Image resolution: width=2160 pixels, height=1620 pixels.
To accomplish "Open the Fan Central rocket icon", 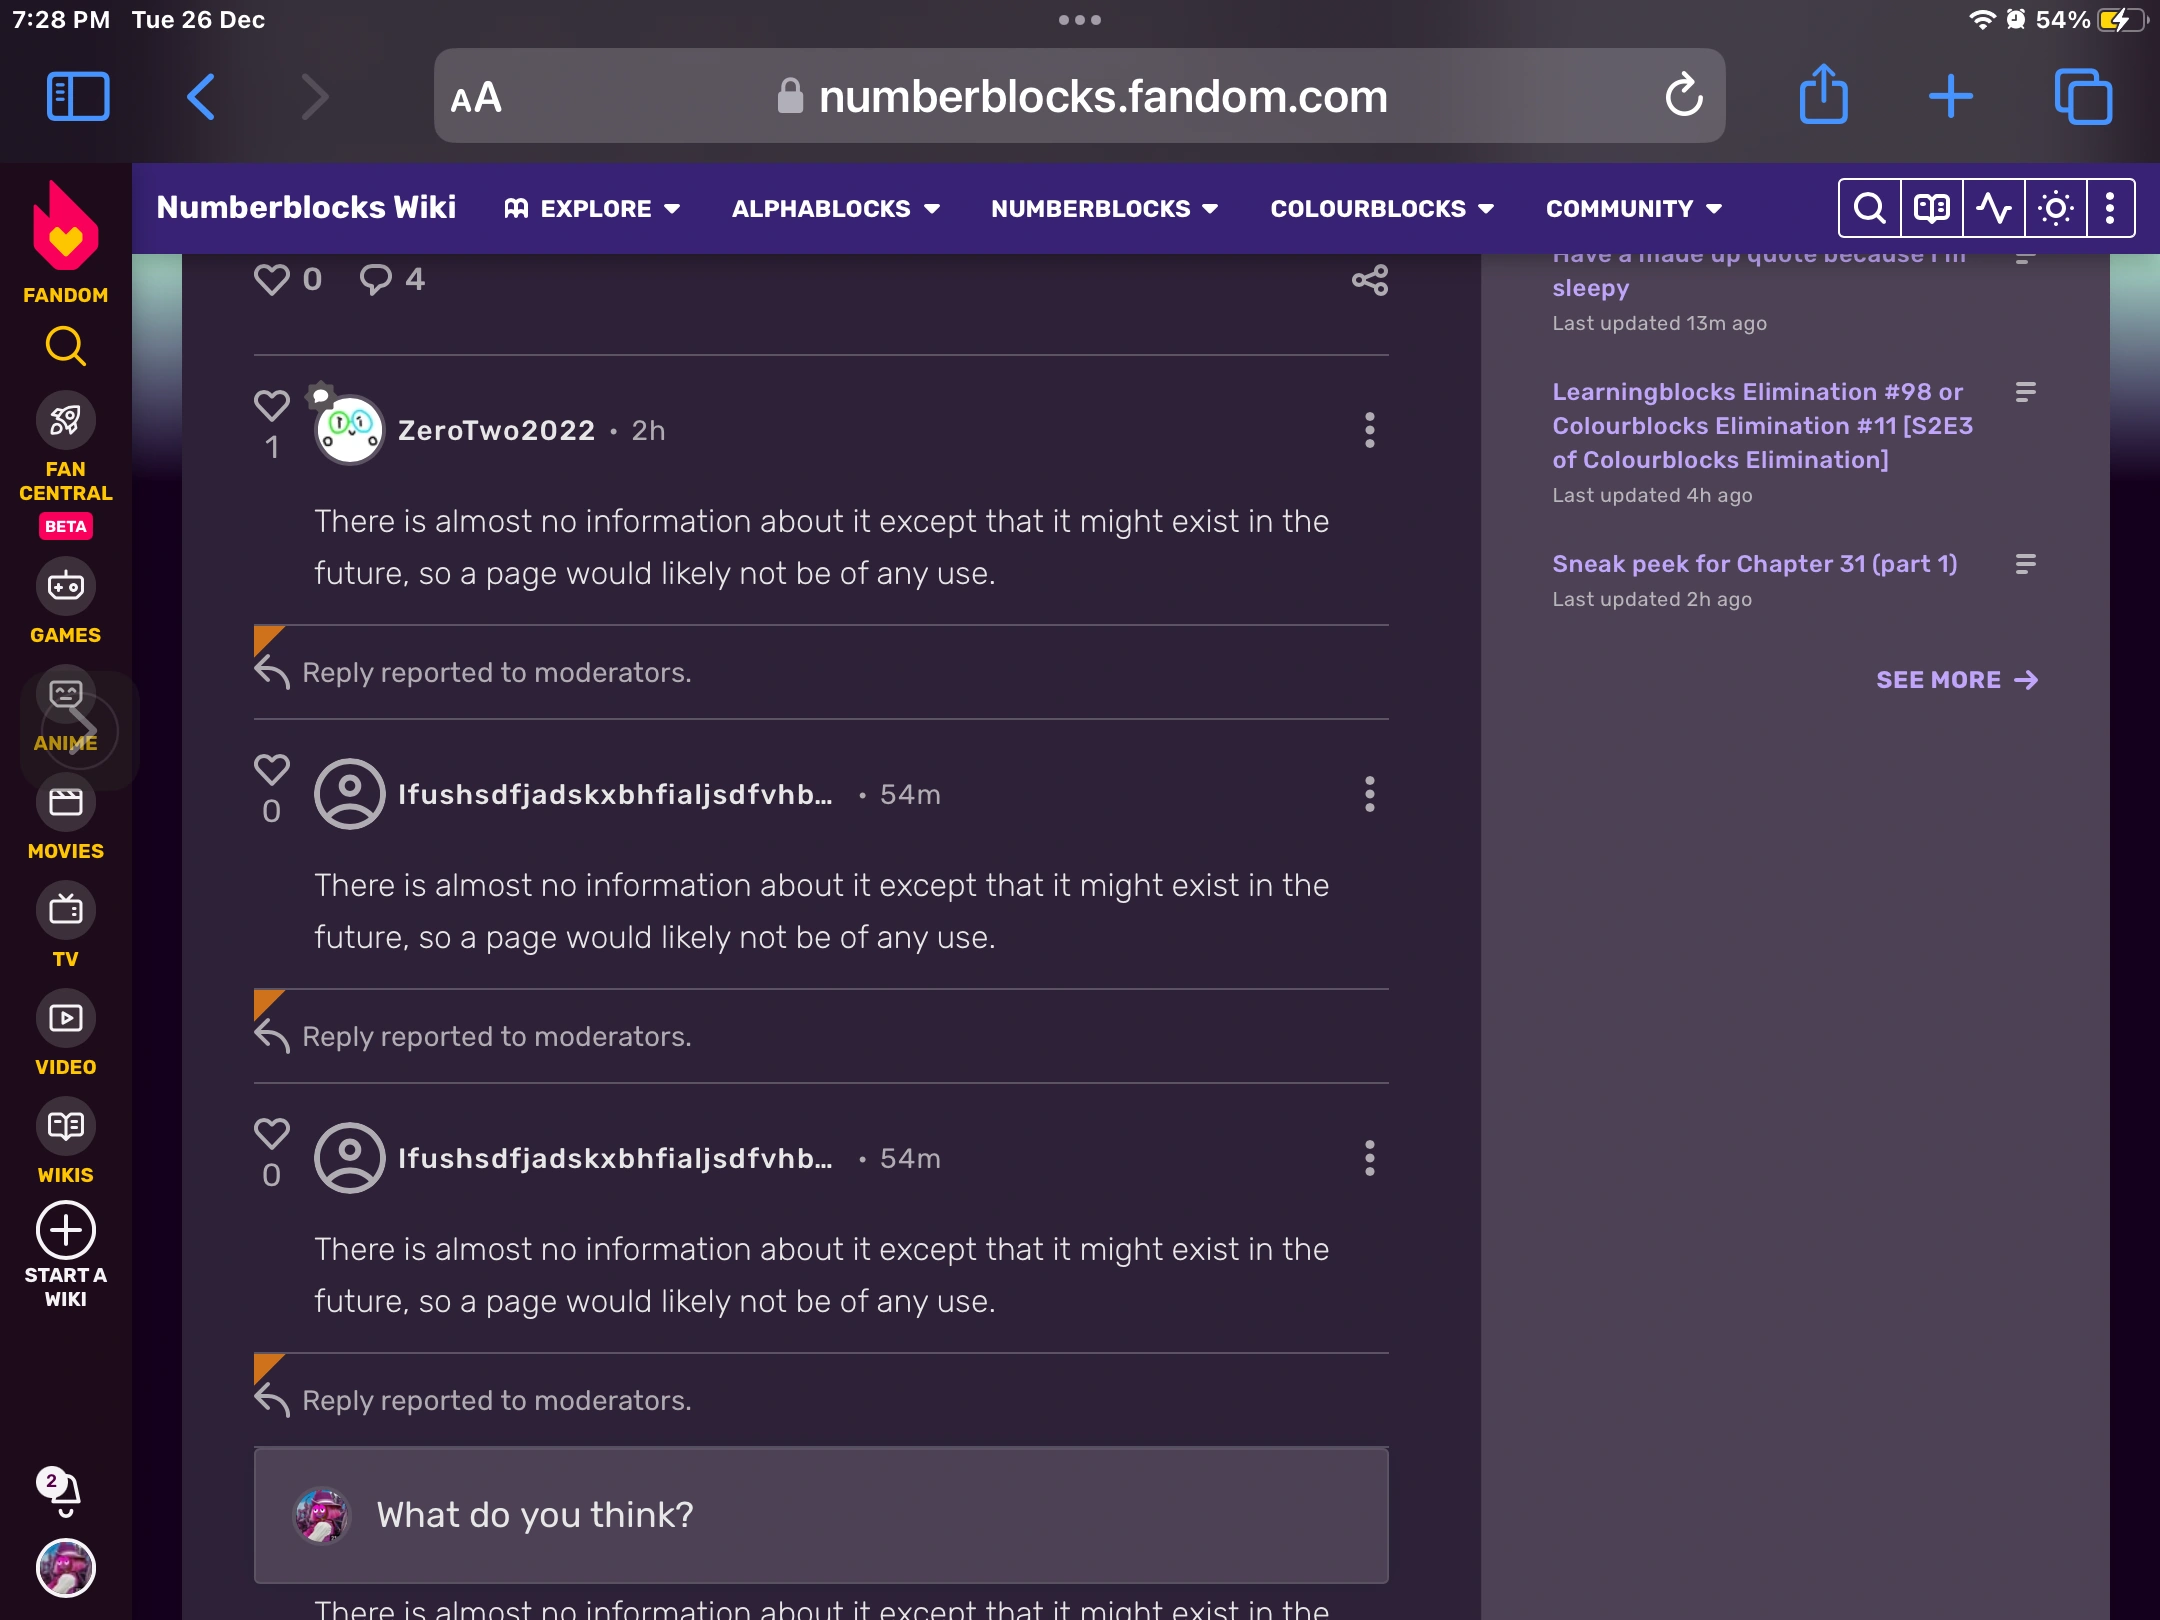I will [65, 420].
